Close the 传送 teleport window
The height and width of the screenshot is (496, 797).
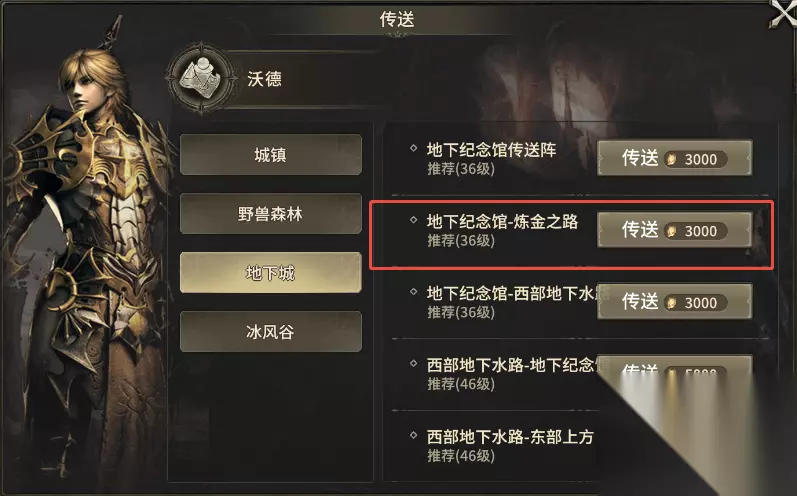pos(783,14)
